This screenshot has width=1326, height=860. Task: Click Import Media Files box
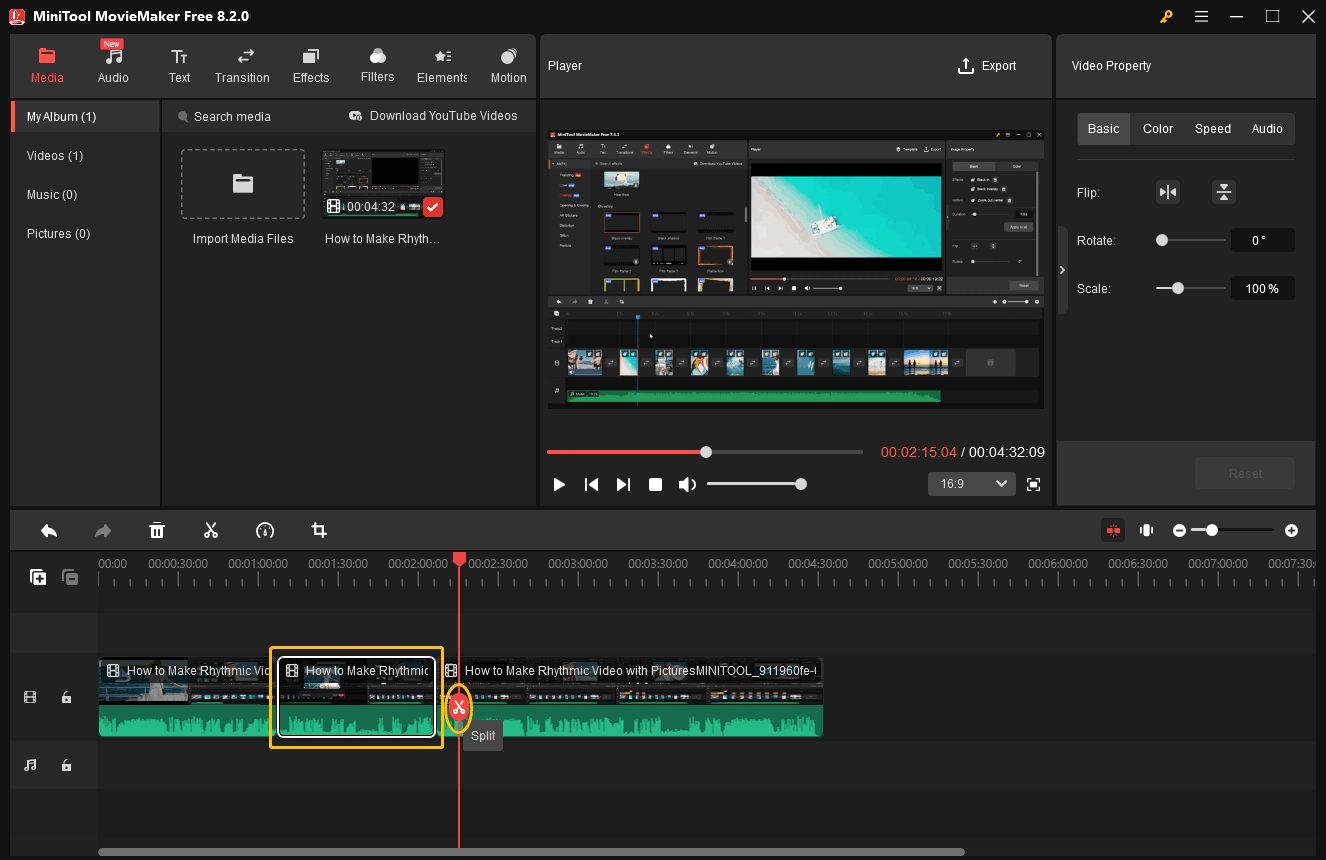pyautogui.click(x=243, y=184)
